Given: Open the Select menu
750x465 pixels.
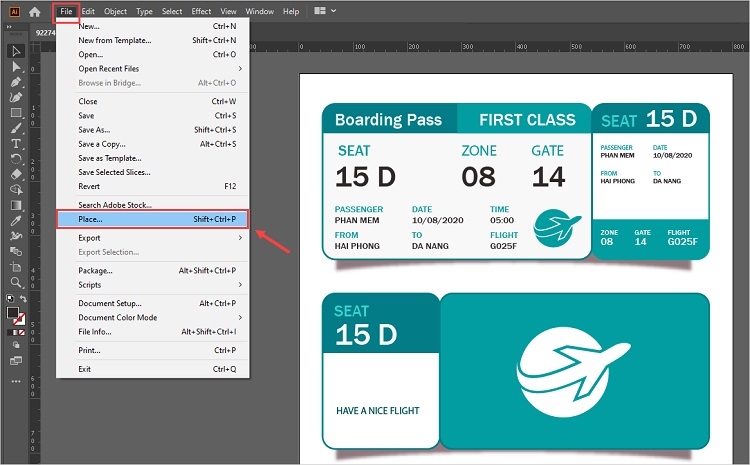Looking at the screenshot, I should 172,11.
